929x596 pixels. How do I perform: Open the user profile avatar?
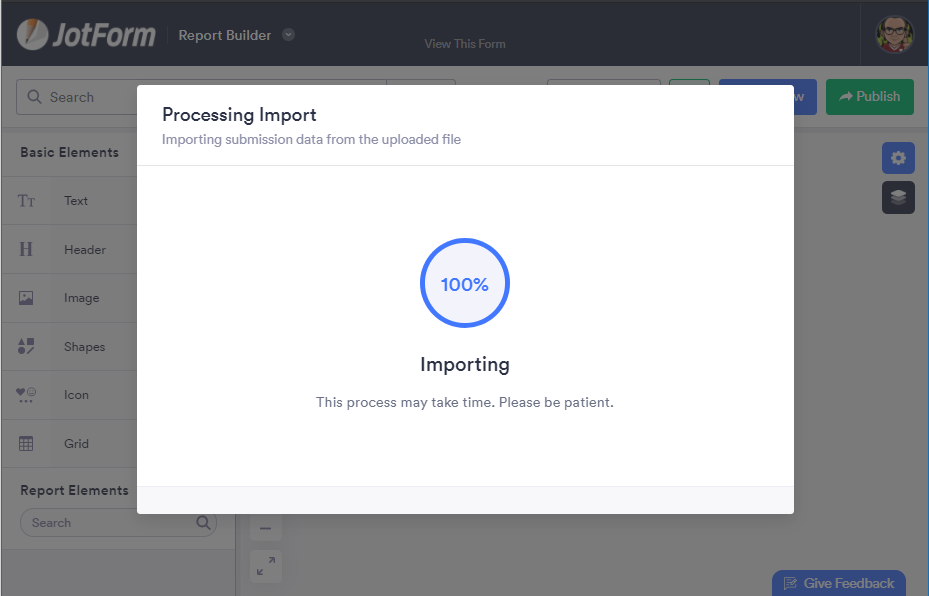(894, 35)
